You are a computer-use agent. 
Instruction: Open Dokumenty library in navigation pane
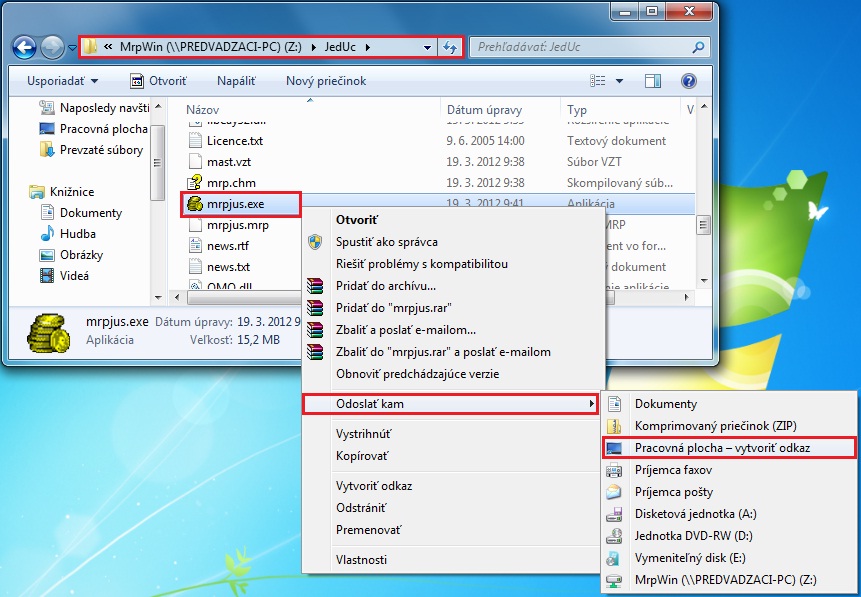81,213
